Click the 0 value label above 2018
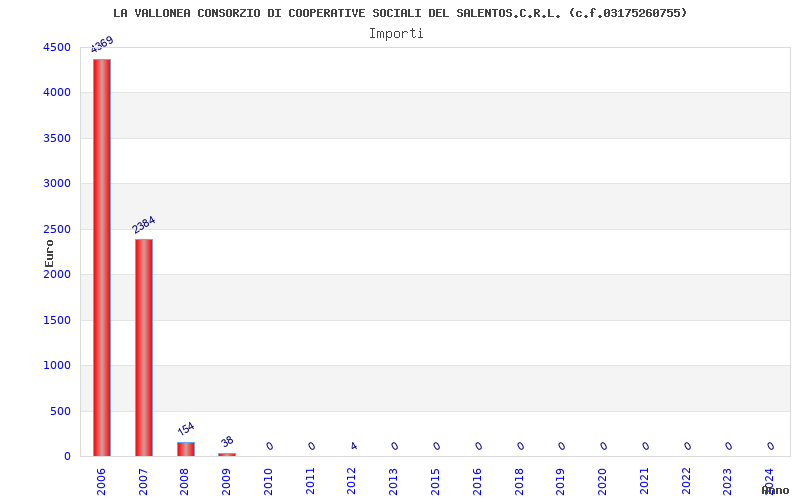The width and height of the screenshot is (800, 500). [520, 446]
